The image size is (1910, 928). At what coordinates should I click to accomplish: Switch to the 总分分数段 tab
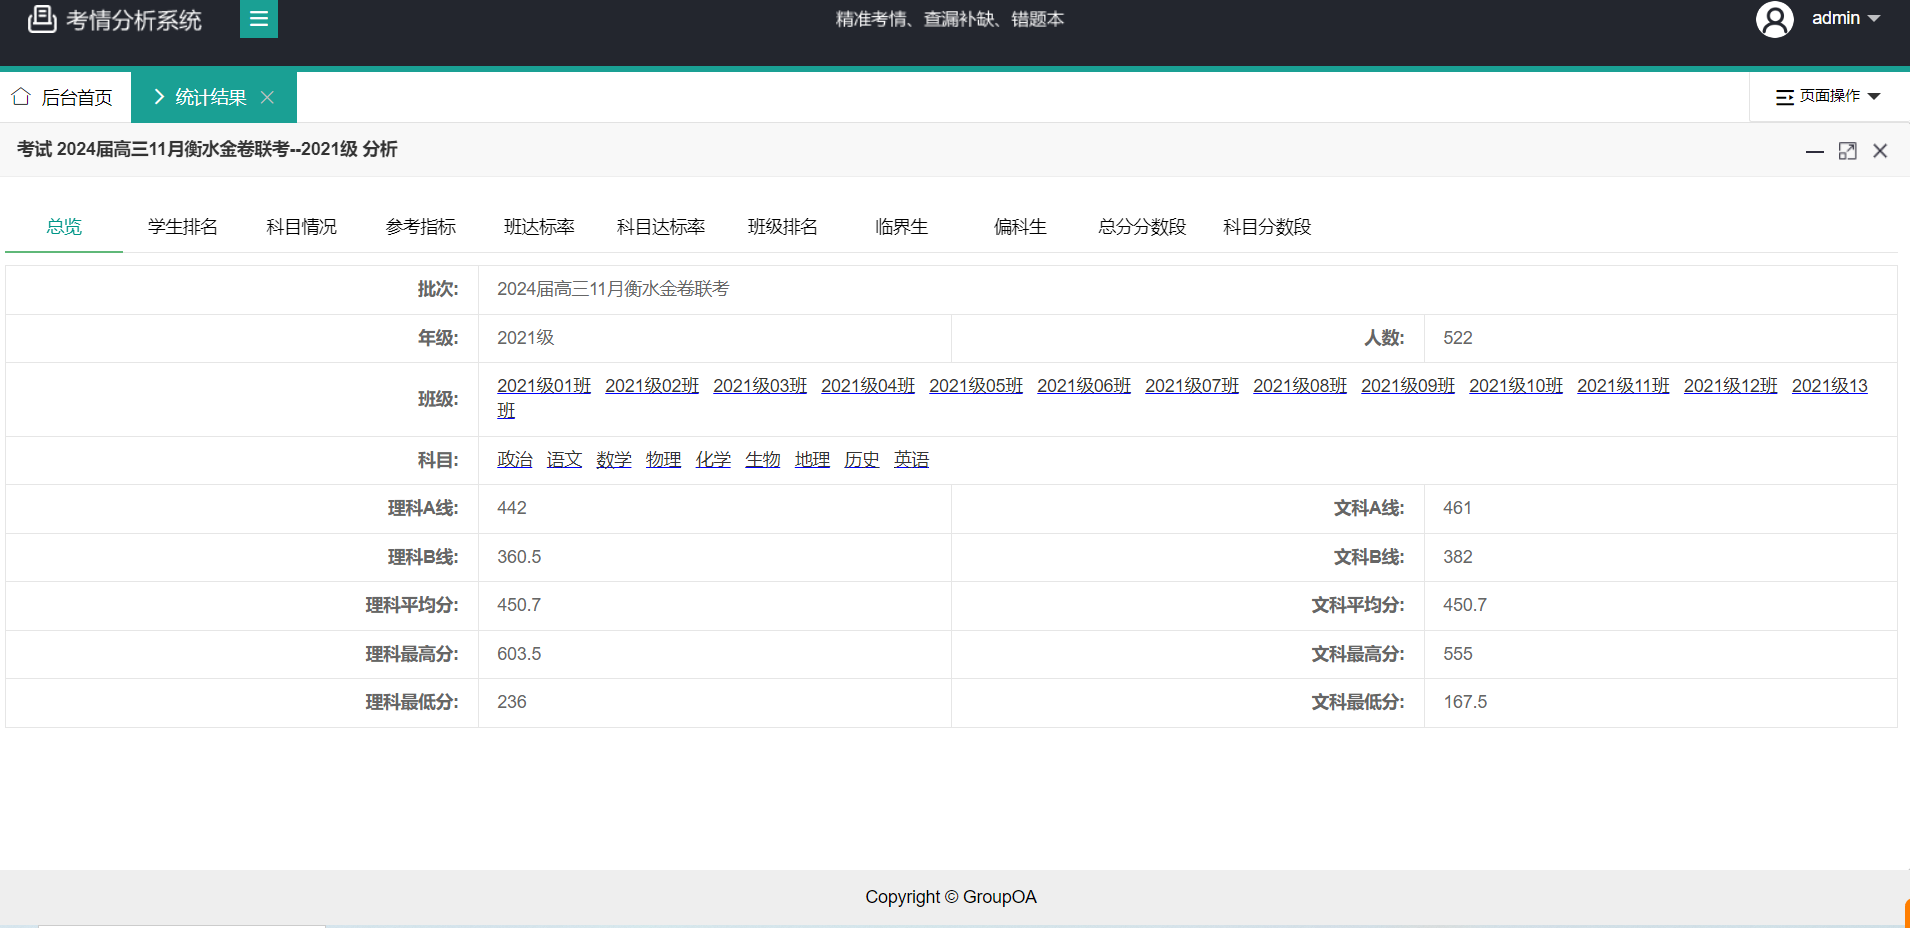pyautogui.click(x=1141, y=227)
